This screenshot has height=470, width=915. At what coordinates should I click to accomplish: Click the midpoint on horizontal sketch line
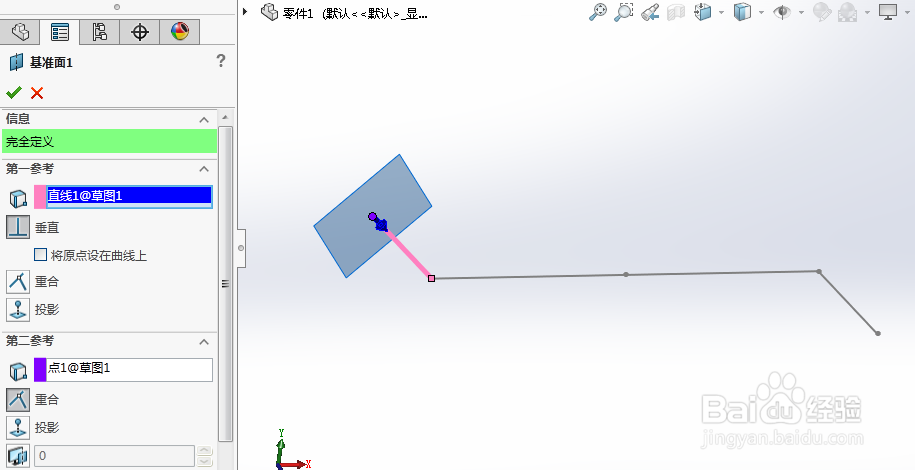[x=626, y=274]
